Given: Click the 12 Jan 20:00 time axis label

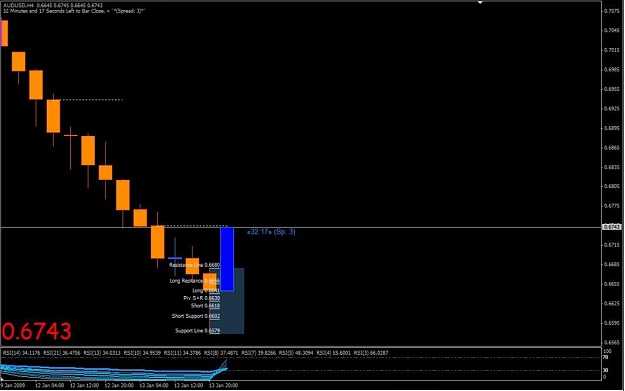Looking at the screenshot, I should coord(119,385).
